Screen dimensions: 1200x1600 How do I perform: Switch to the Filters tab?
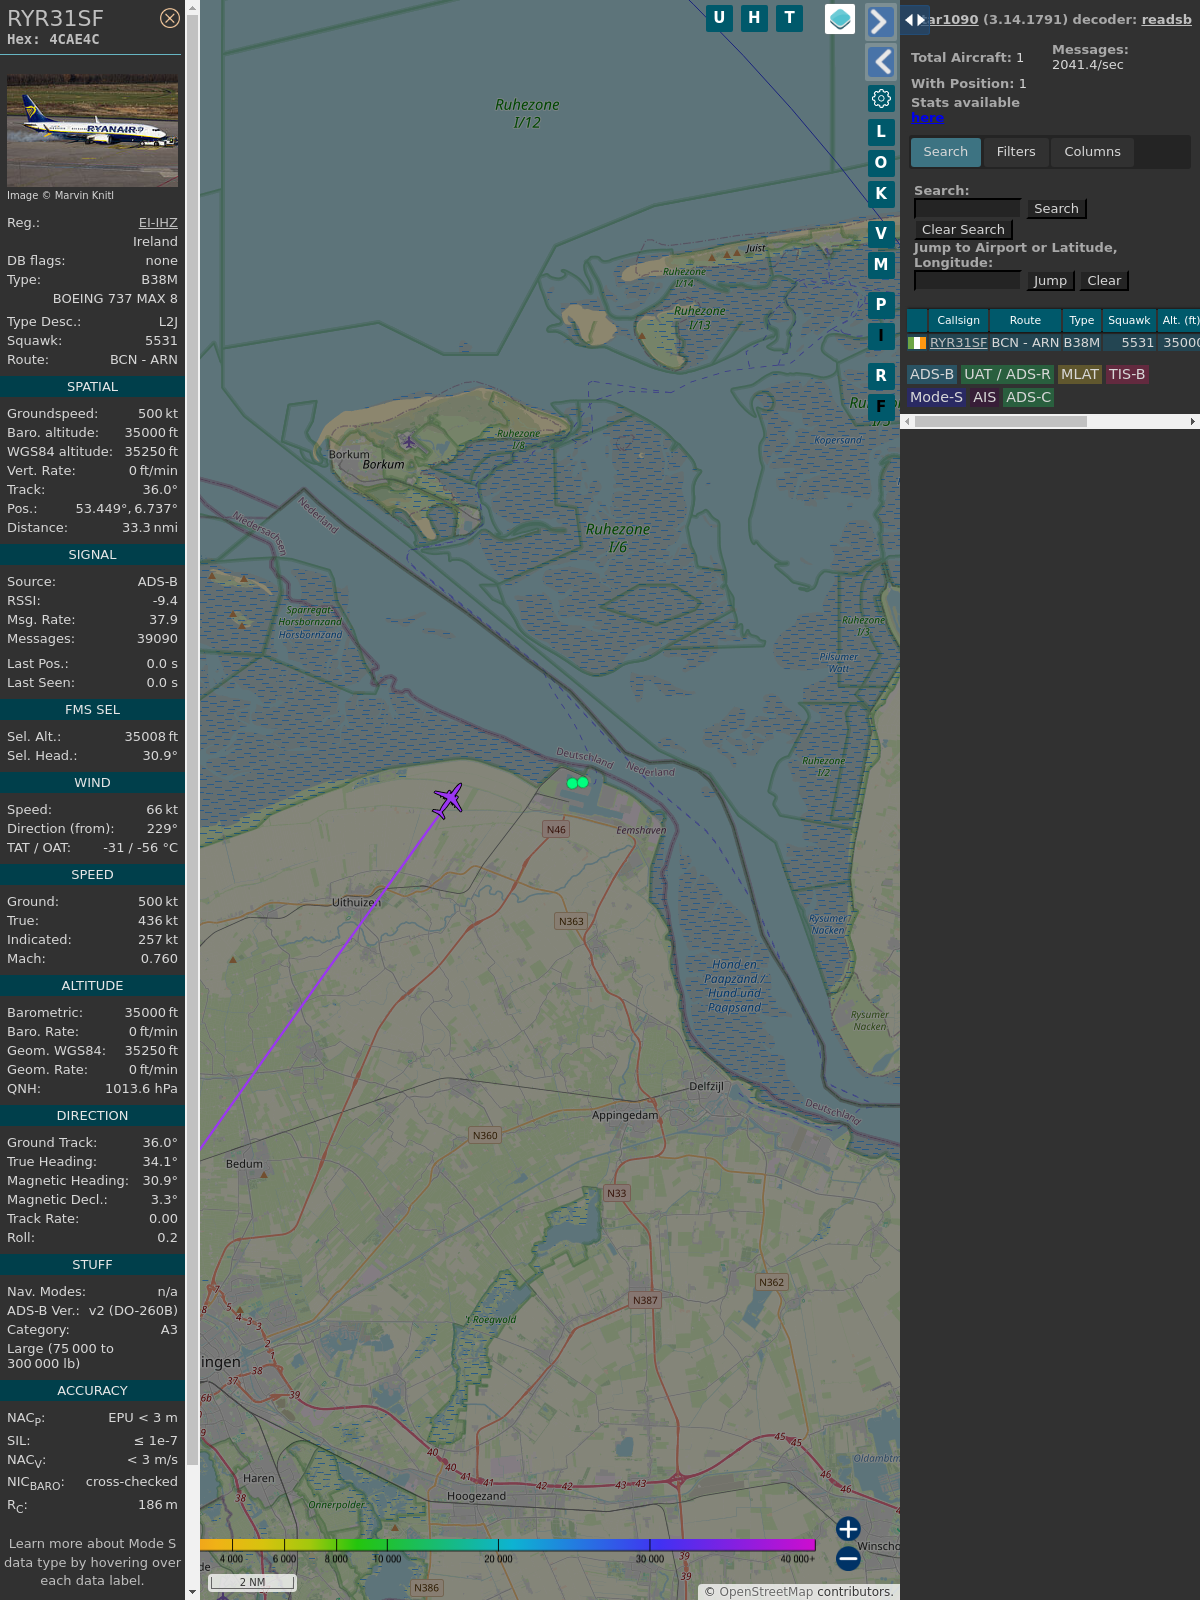point(1015,152)
